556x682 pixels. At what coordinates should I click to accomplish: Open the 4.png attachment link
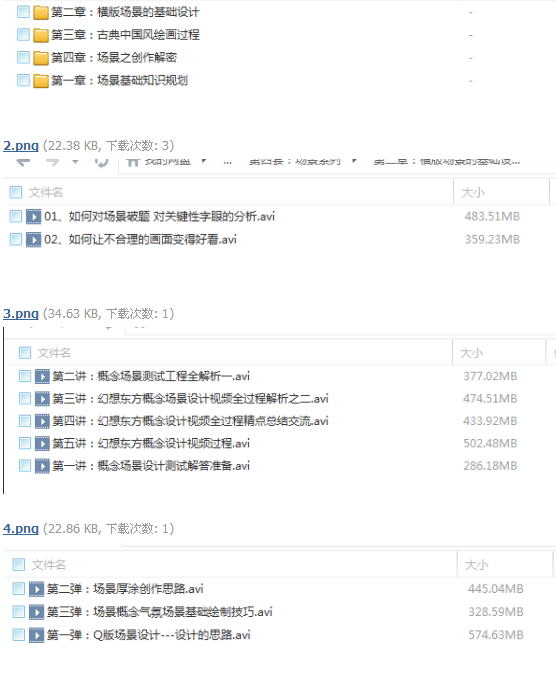[21, 528]
